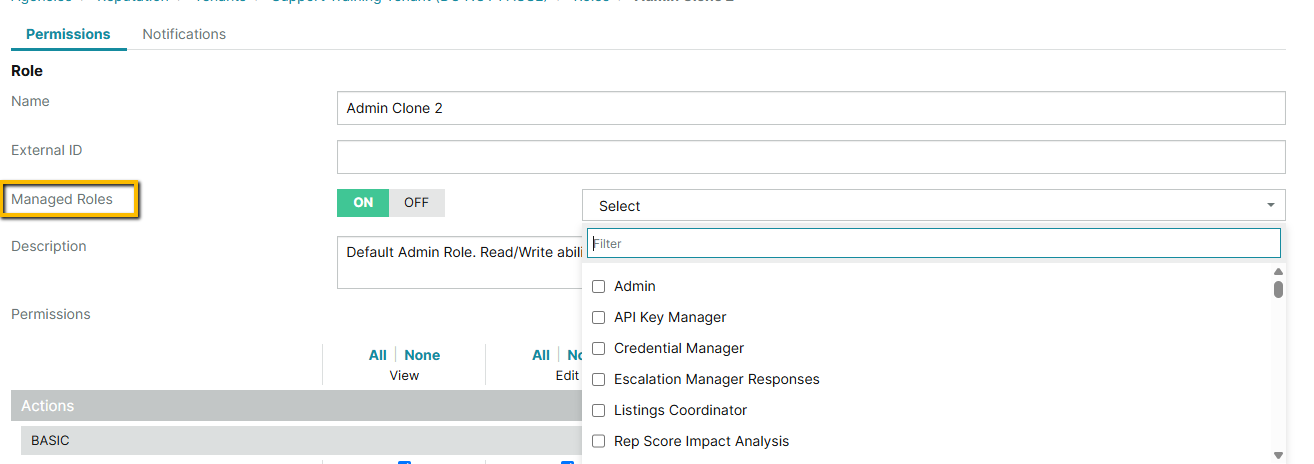Turn Managed Roles OFF
This screenshot has width=1314, height=464.
(x=417, y=203)
